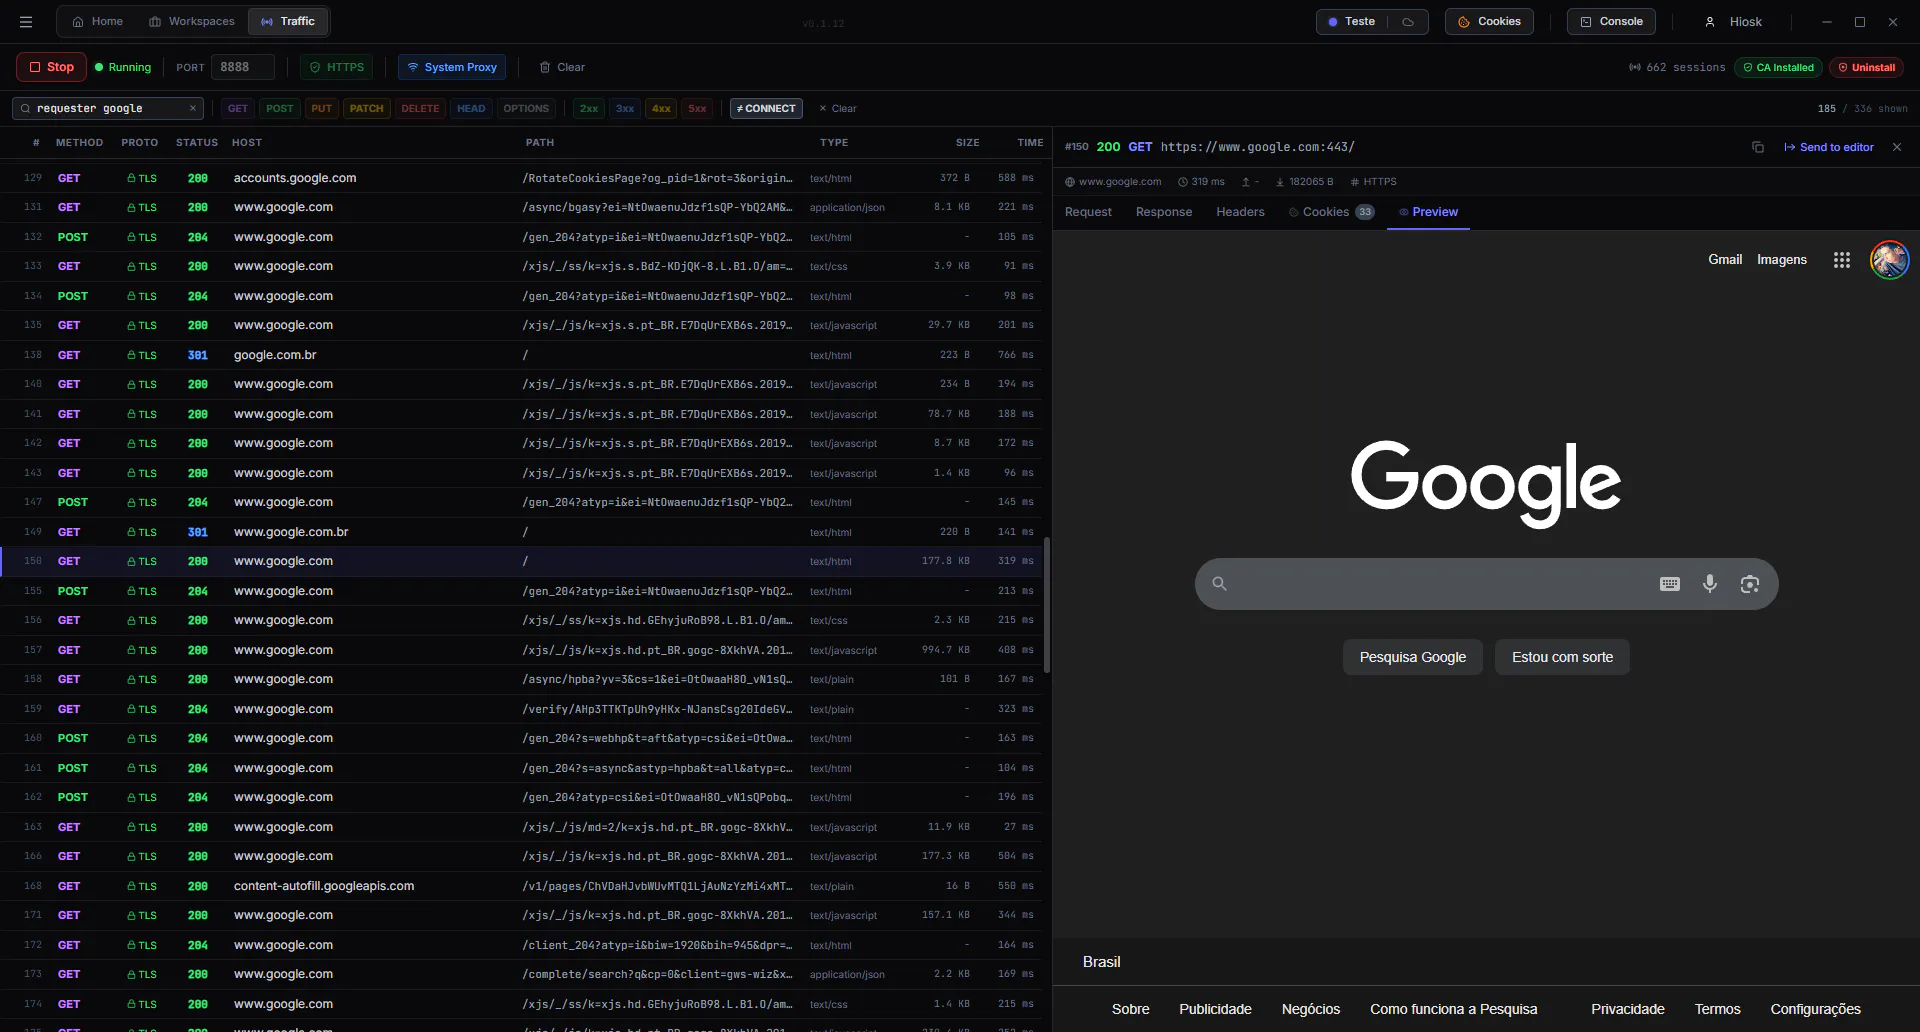Click the microphone voice search icon
This screenshot has width=1920, height=1032.
1710,584
